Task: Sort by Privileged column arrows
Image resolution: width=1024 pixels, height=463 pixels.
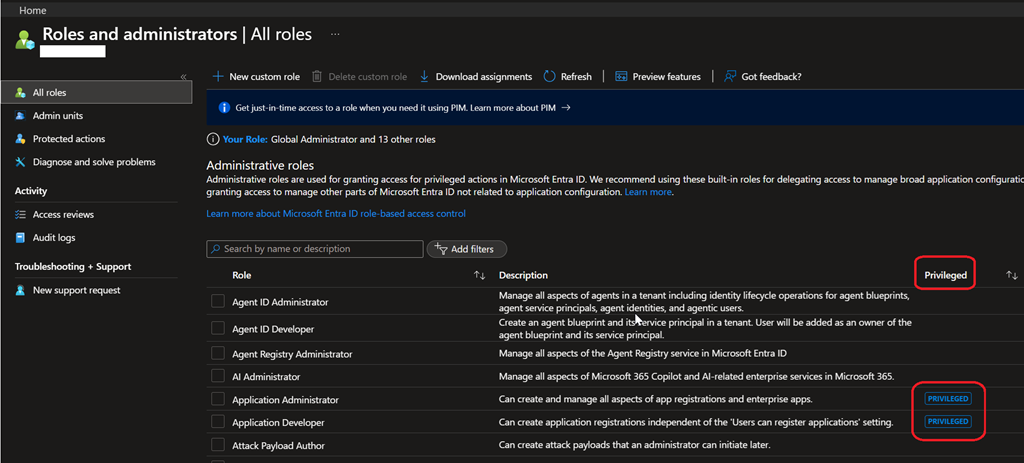Action: 1011,275
